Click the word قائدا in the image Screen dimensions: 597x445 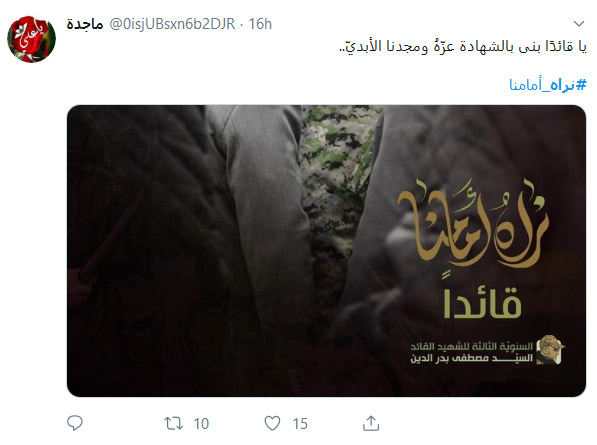coord(482,301)
